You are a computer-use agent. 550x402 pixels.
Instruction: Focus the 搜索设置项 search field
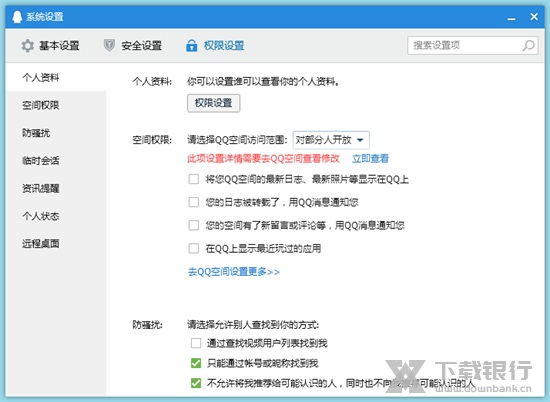472,46
